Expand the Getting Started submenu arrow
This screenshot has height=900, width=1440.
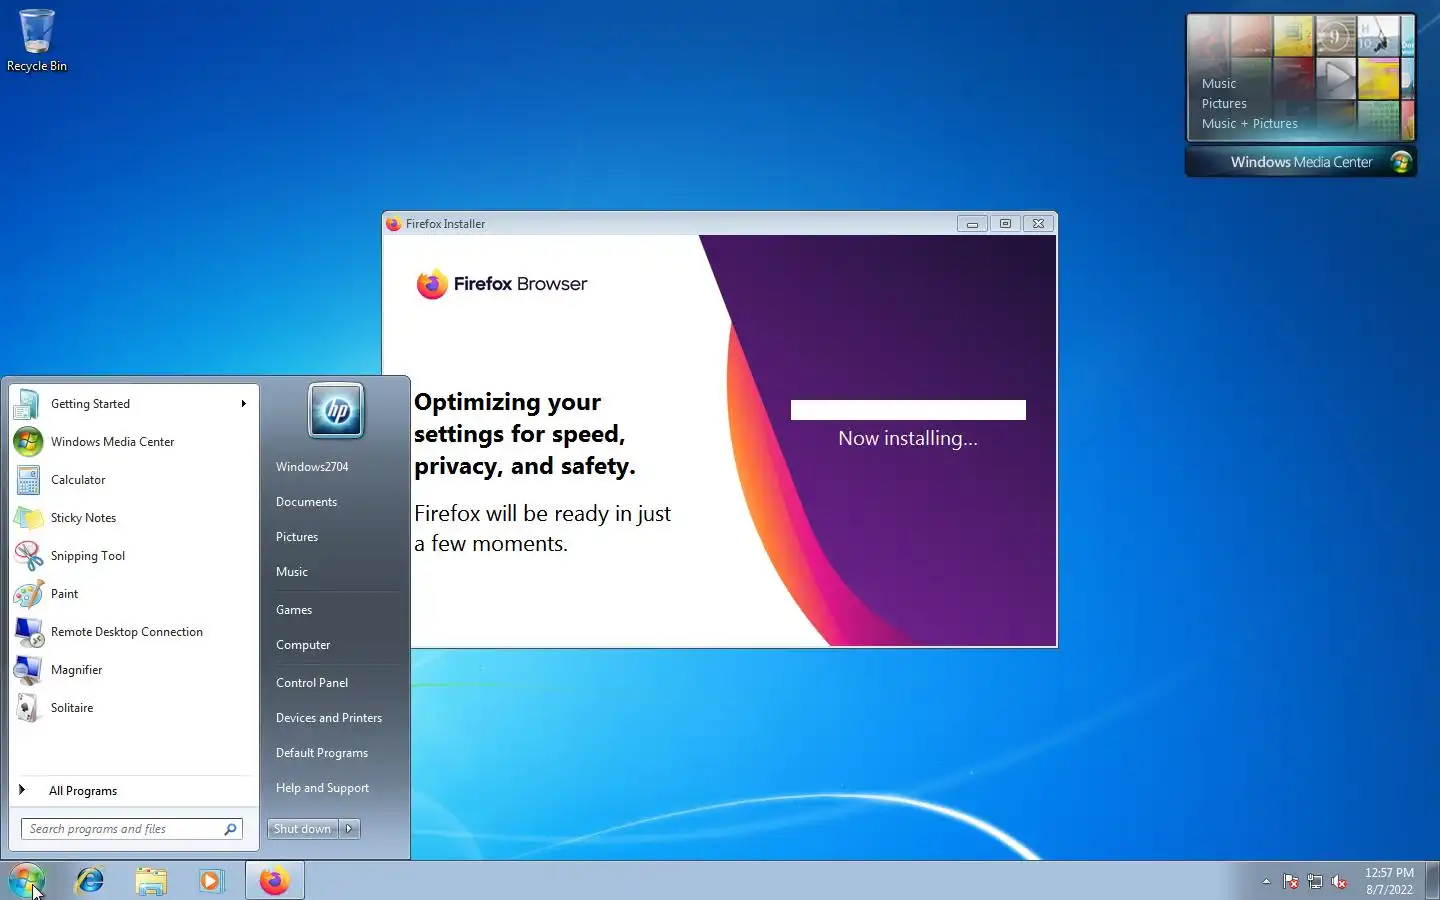[x=243, y=404]
